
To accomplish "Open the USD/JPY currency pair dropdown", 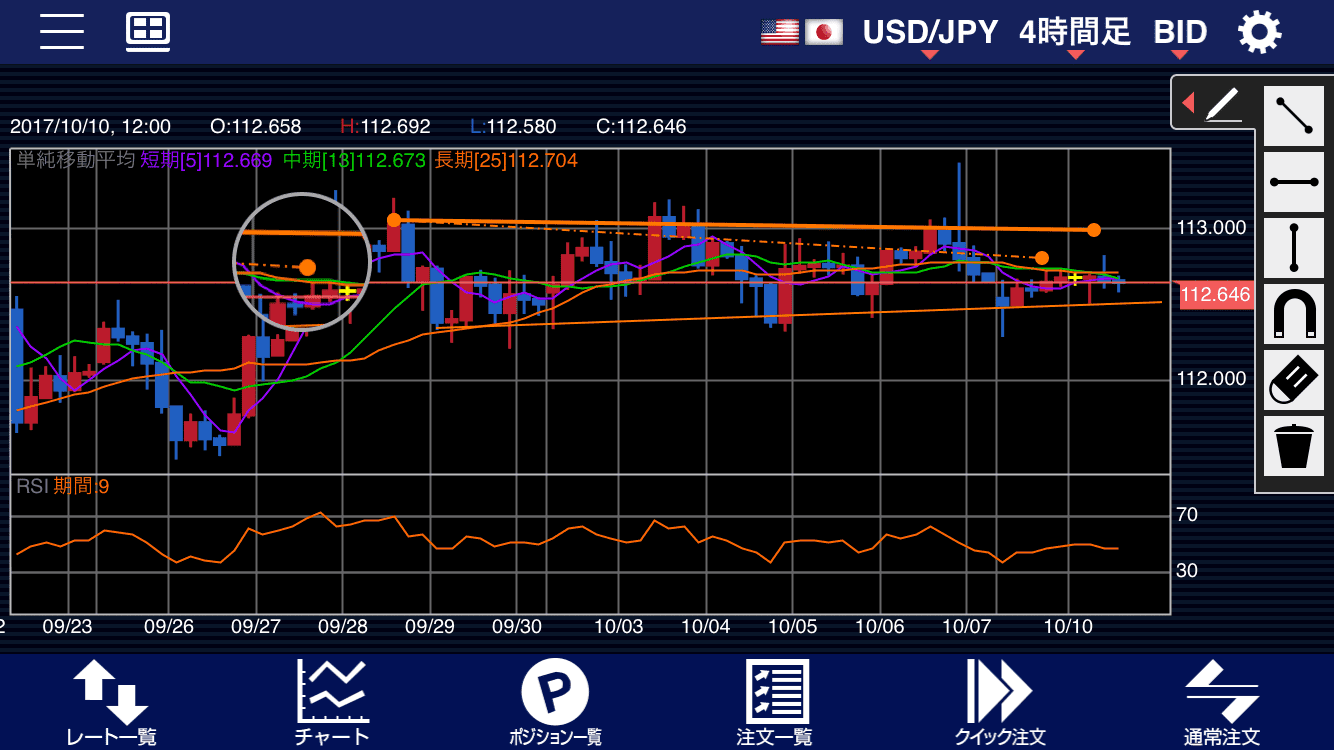I will (x=930, y=33).
